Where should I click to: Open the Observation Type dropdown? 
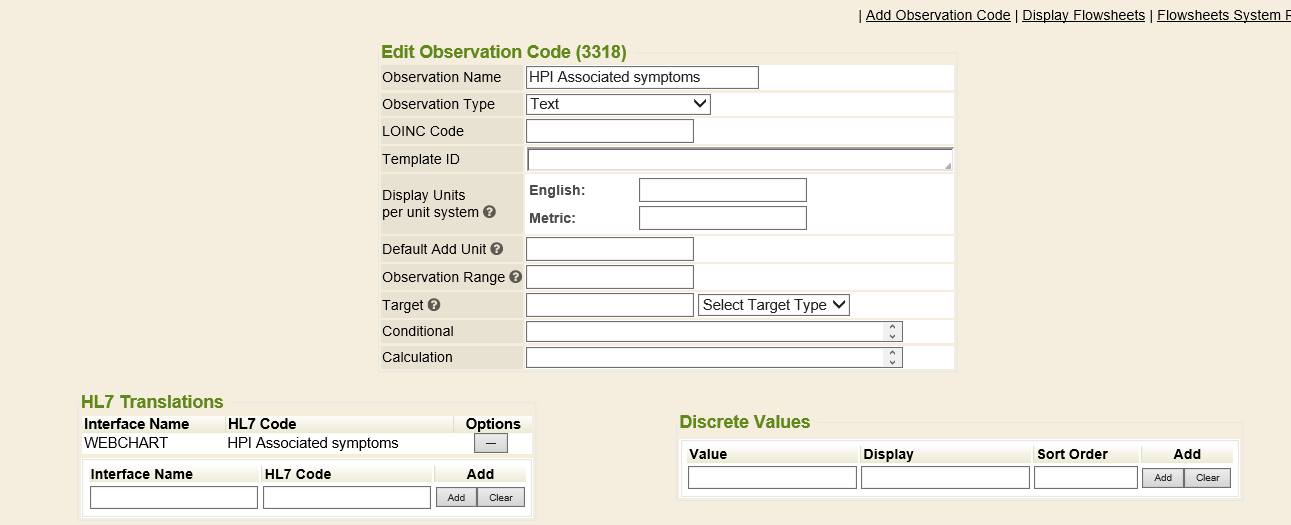coord(618,104)
